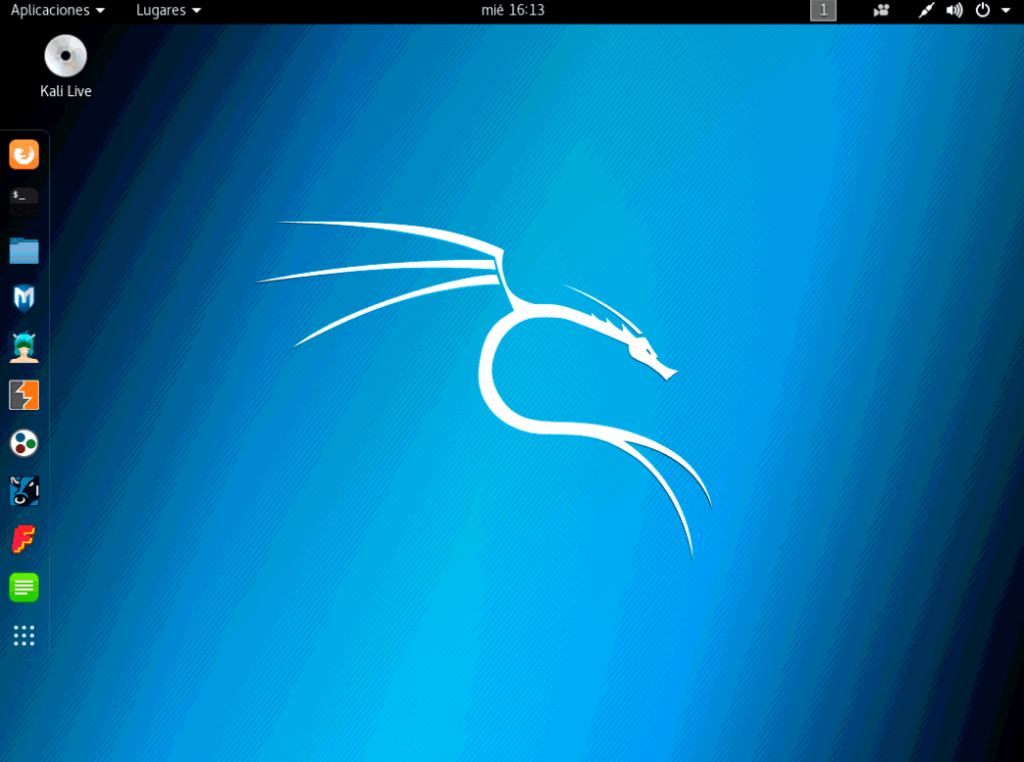Open Maltego from the dock

tap(24, 443)
